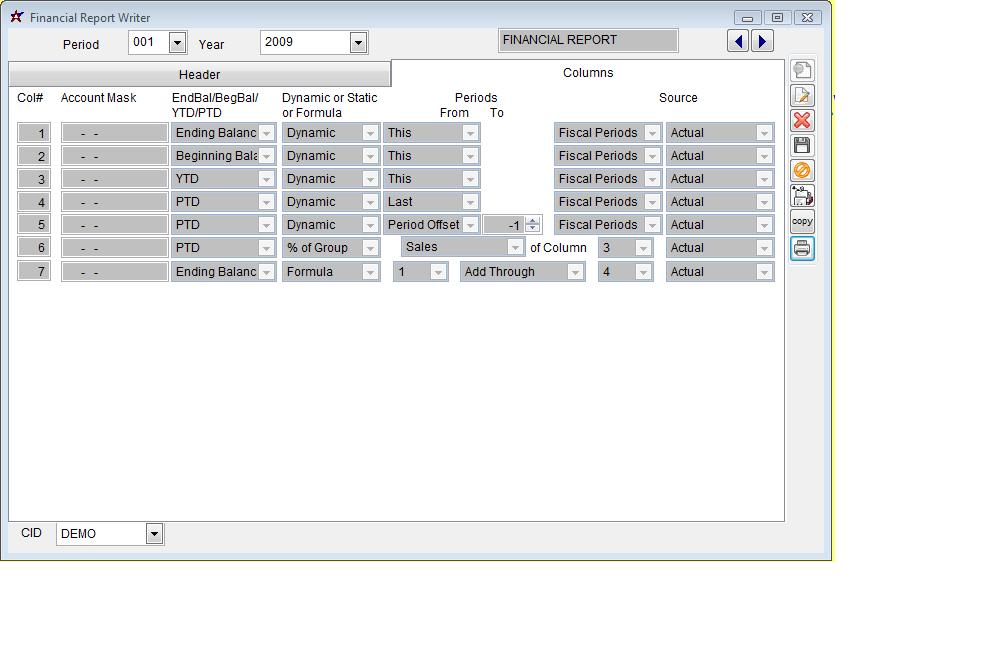
Task: Select the Columns tab
Action: coord(588,73)
